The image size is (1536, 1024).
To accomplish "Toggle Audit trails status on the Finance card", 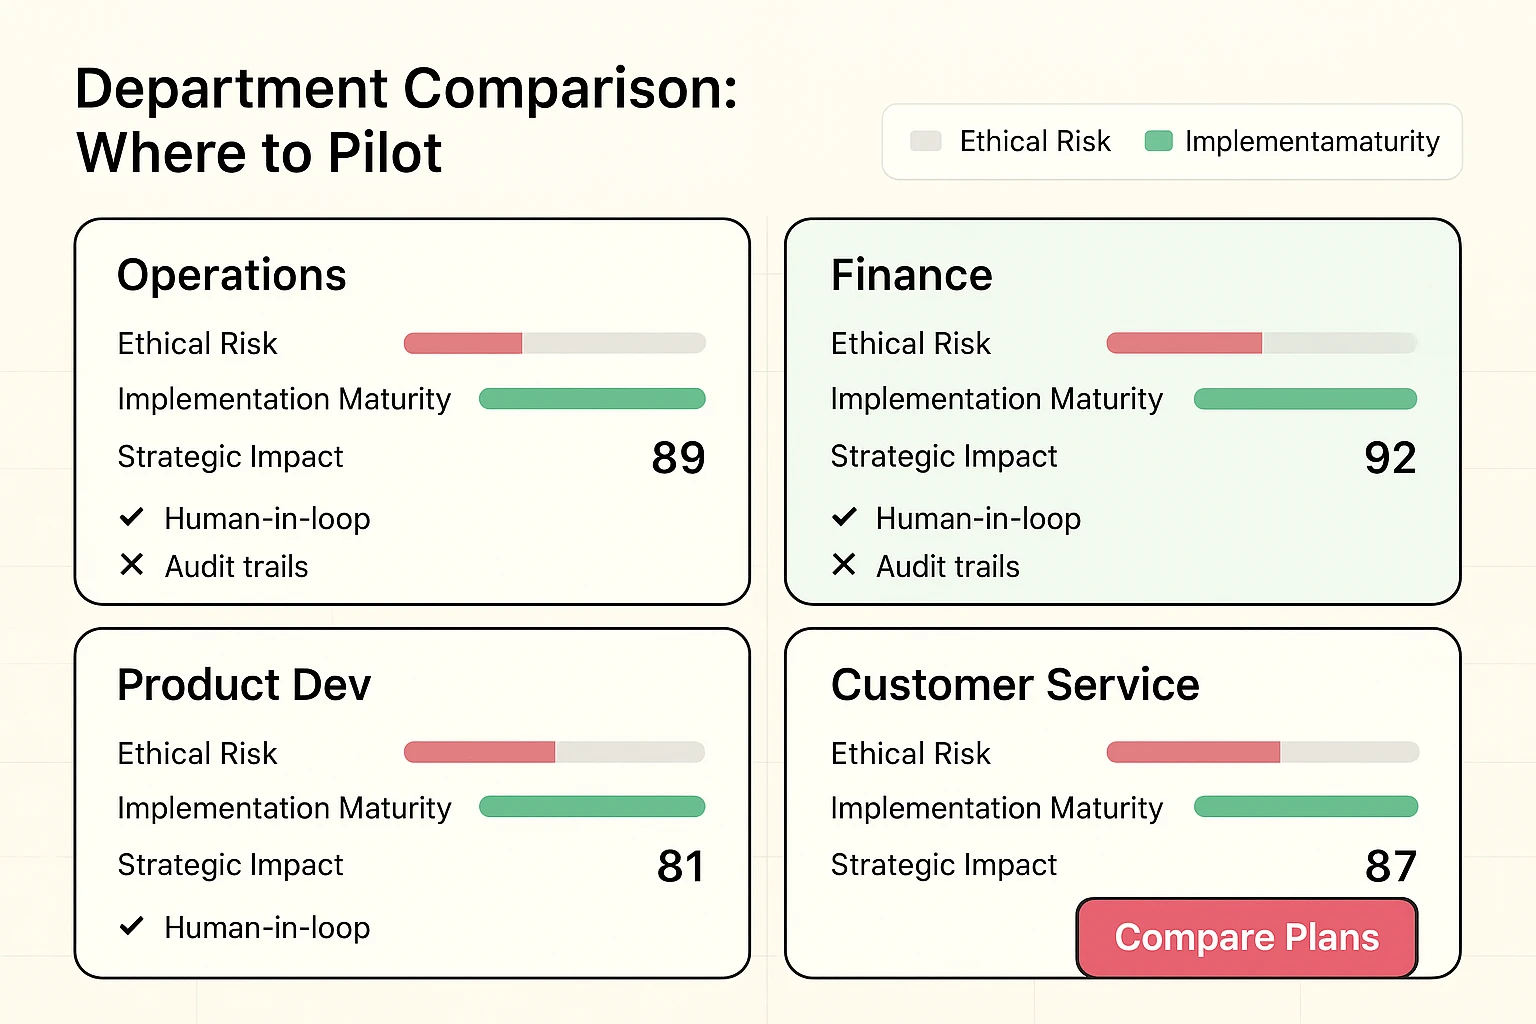I will (845, 565).
